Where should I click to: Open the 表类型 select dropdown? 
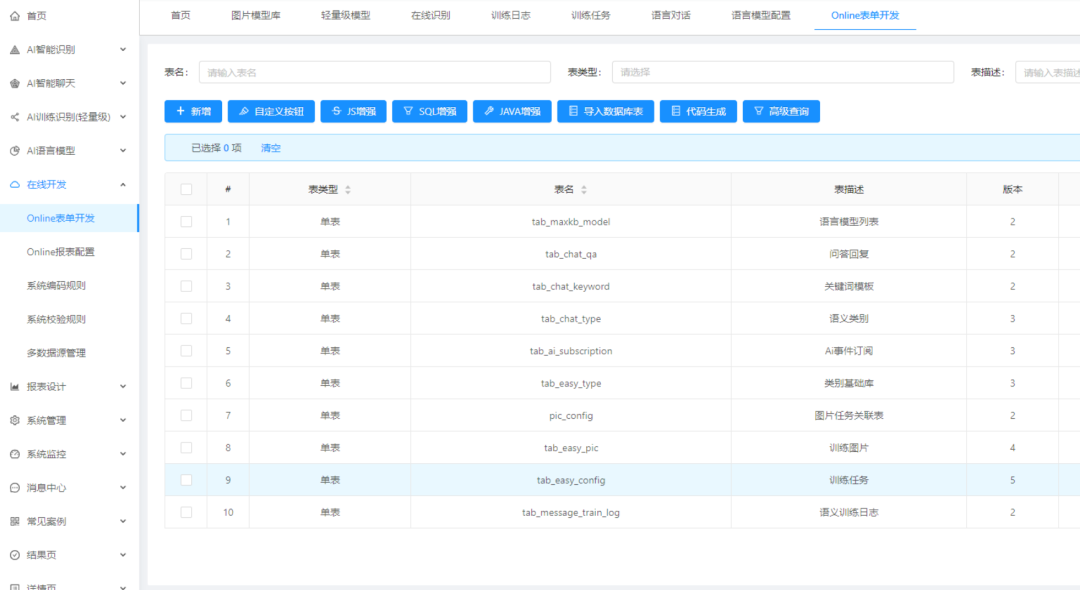[782, 72]
